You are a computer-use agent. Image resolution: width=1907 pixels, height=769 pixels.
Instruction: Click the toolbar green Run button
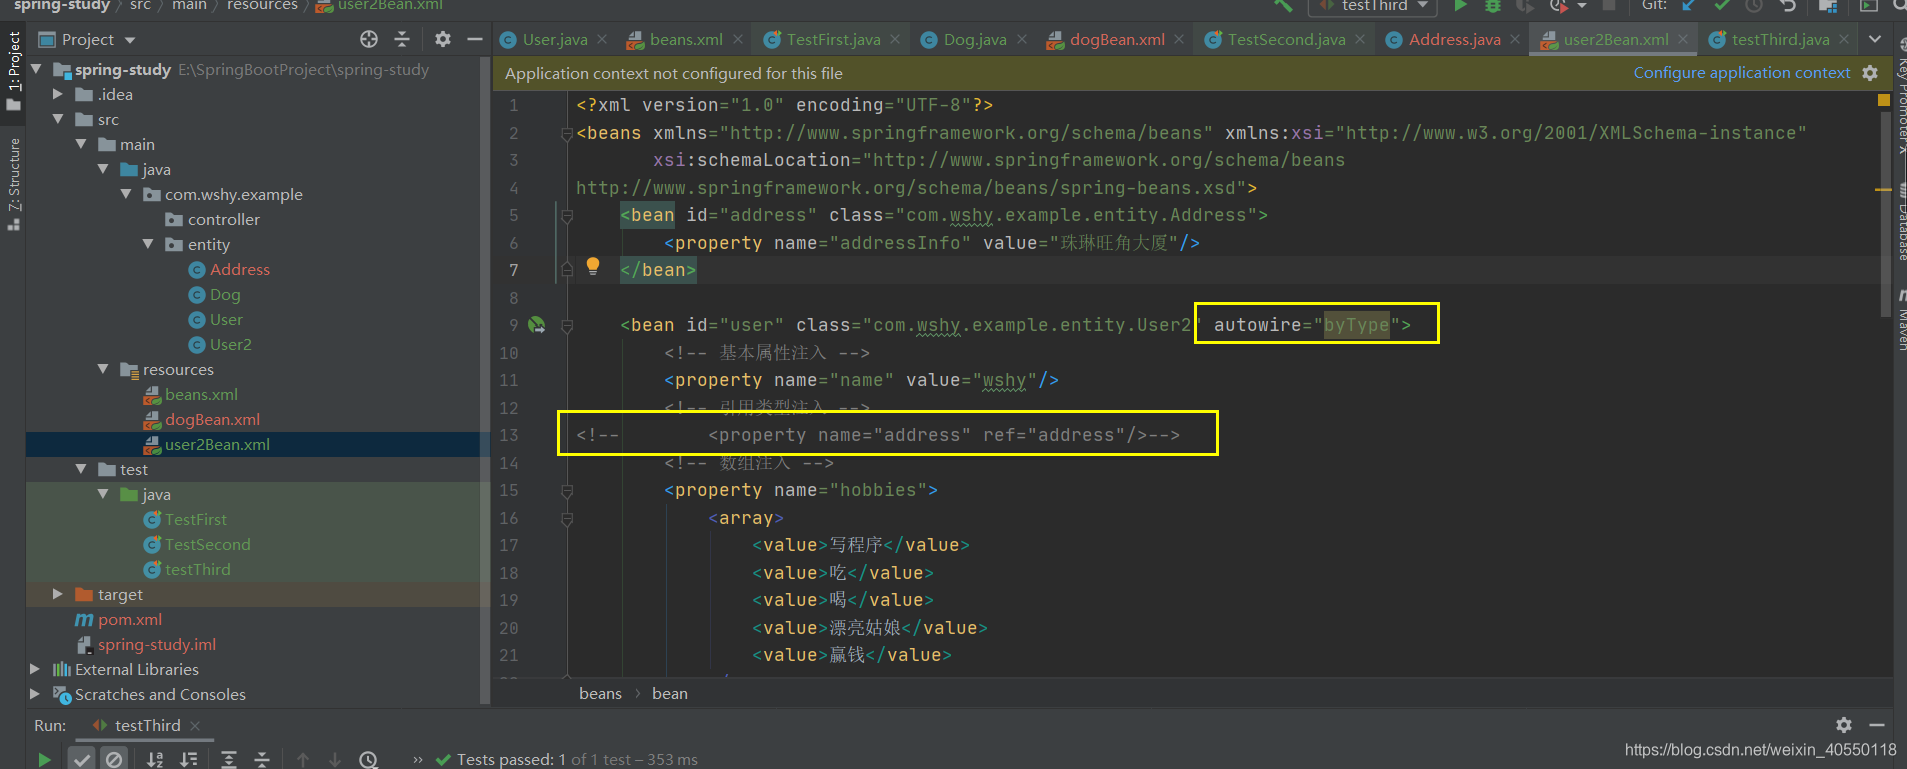(1461, 6)
